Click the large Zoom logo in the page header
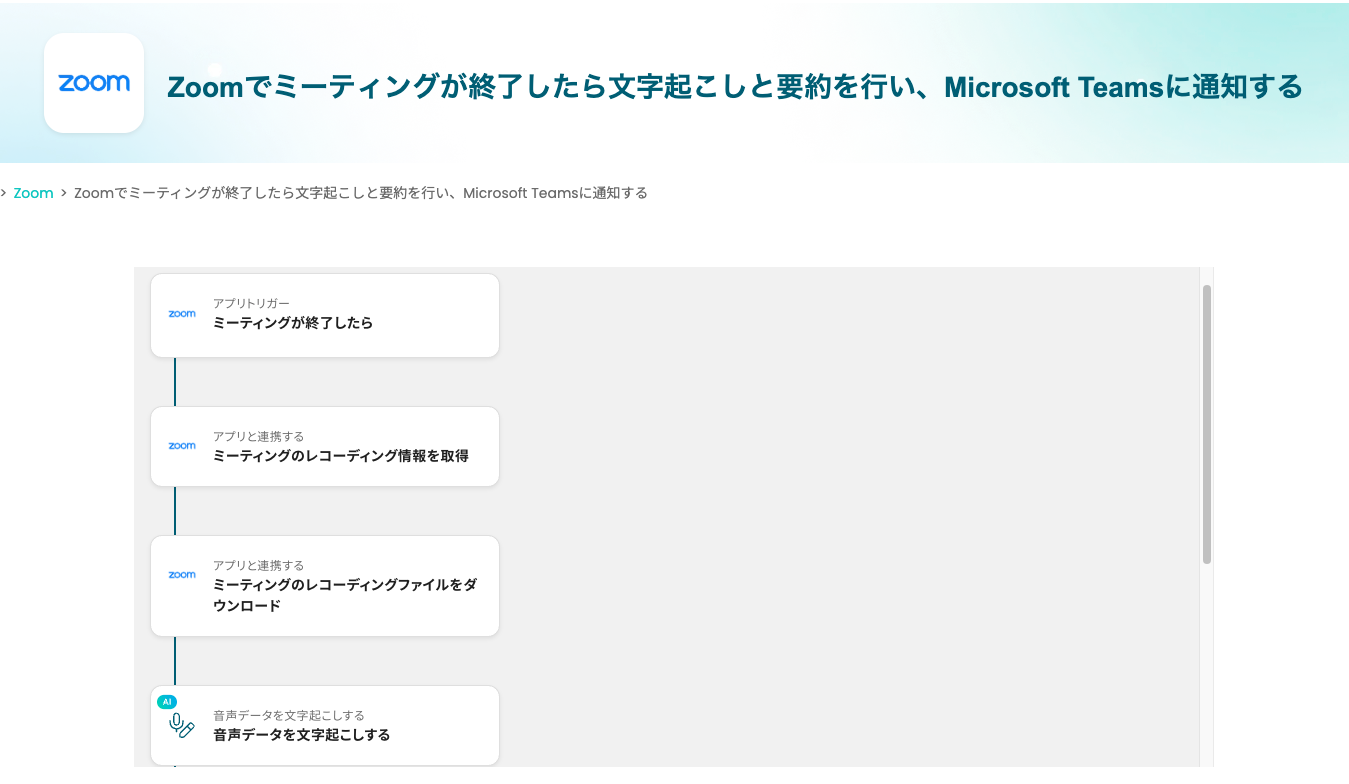This screenshot has height=784, width=1349. [x=94, y=83]
